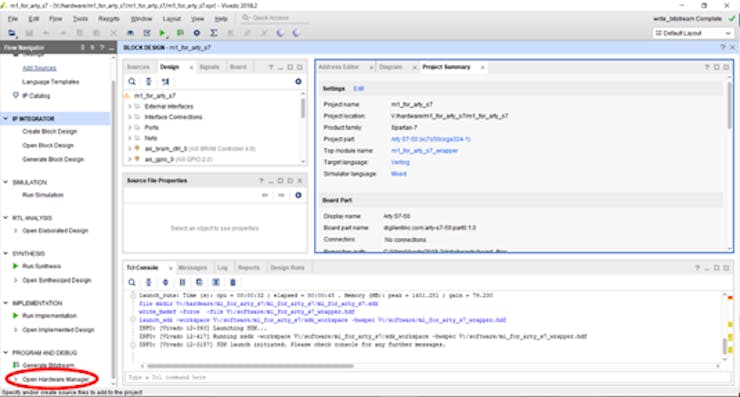The image size is (740, 397).
Task: Close the Design tab
Action: coord(191,68)
